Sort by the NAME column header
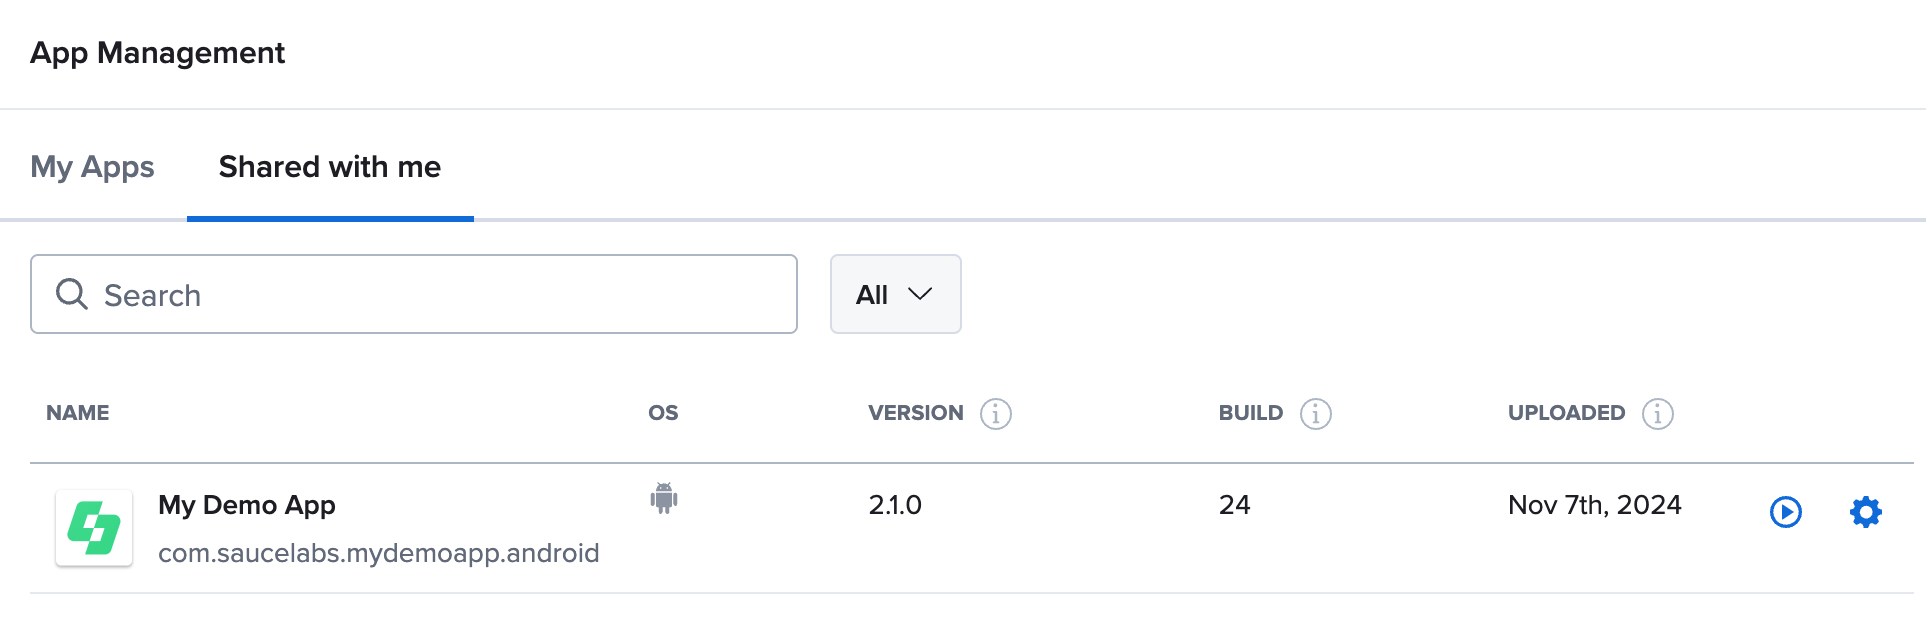1926x643 pixels. (77, 412)
